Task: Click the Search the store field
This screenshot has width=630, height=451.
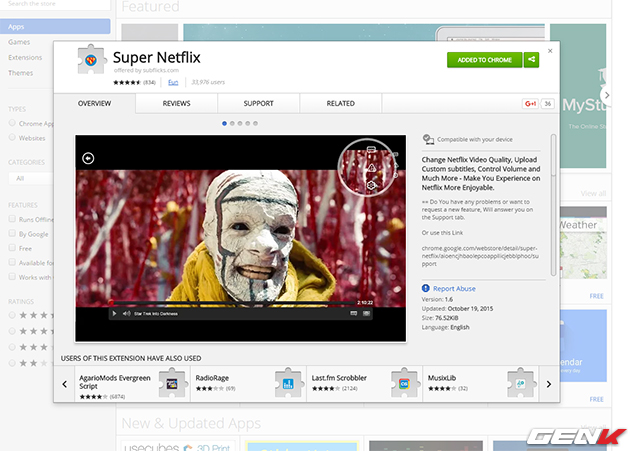Action: coord(55,4)
